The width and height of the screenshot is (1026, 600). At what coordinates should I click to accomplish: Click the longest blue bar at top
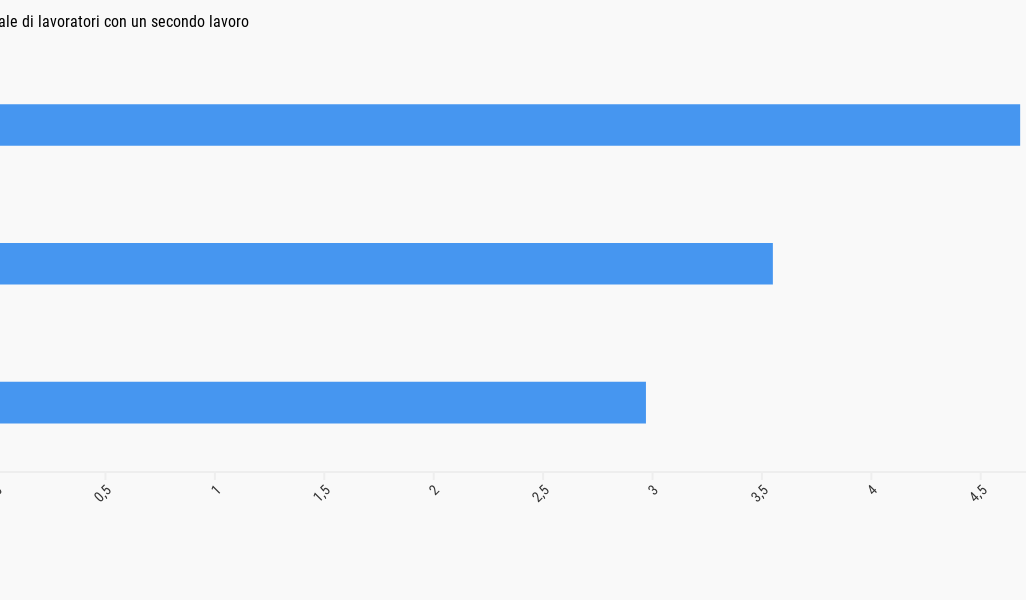[x=510, y=125]
